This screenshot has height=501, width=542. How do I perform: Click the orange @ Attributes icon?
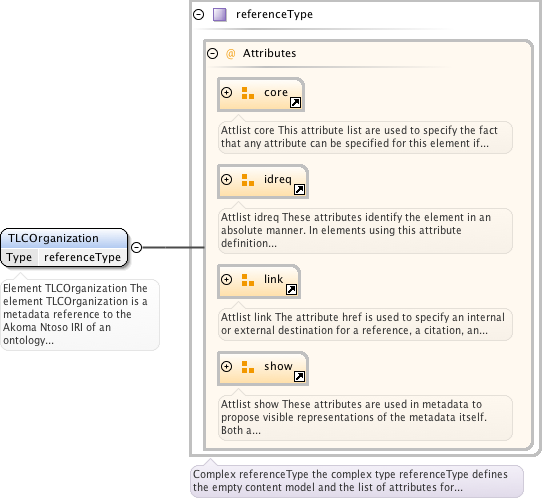230,54
